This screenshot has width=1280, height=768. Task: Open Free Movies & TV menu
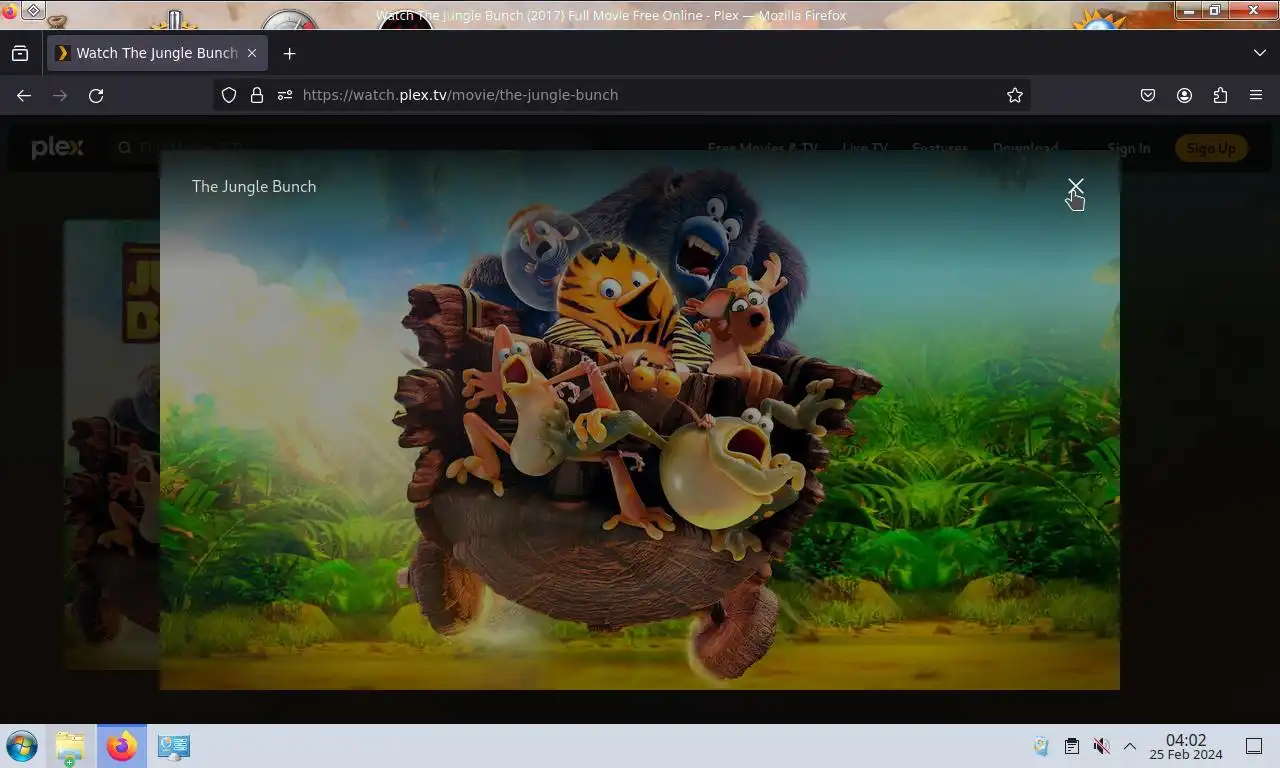[x=762, y=148]
